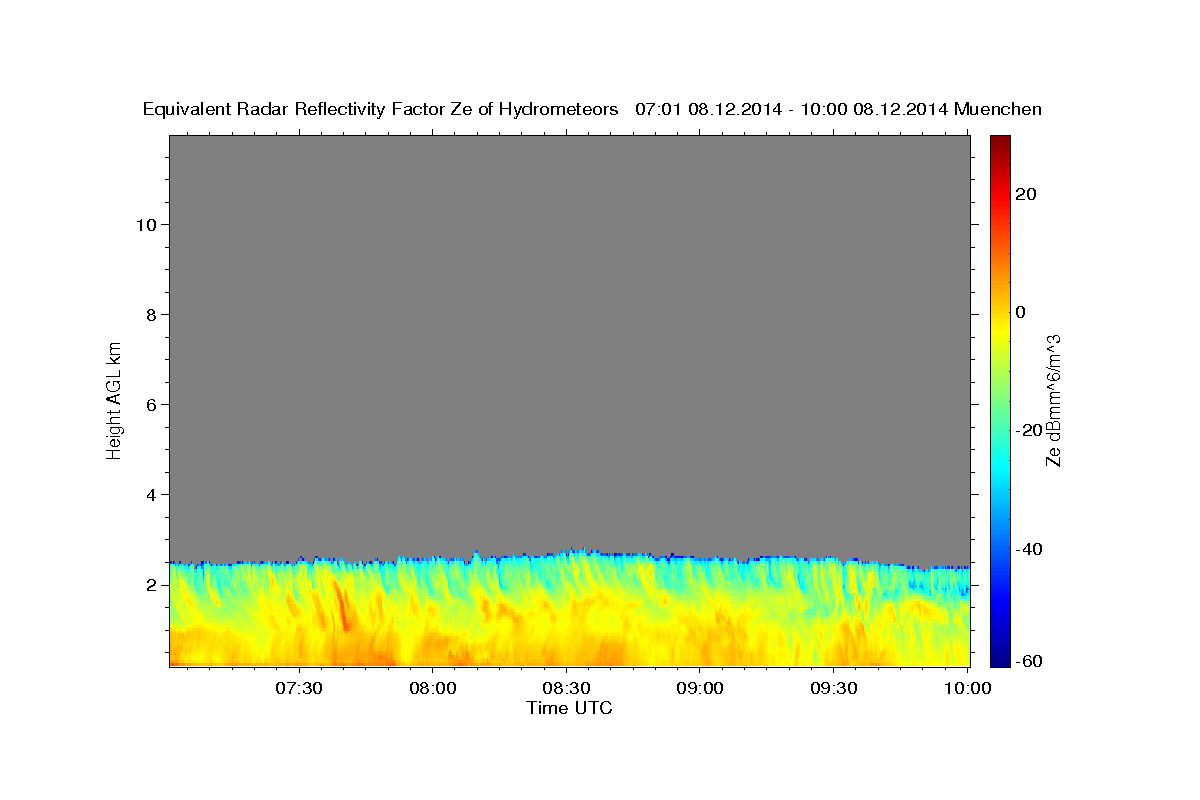Image resolution: width=1200 pixels, height=800 pixels.
Task: Click the 07:30 time tick label
Action: click(299, 688)
